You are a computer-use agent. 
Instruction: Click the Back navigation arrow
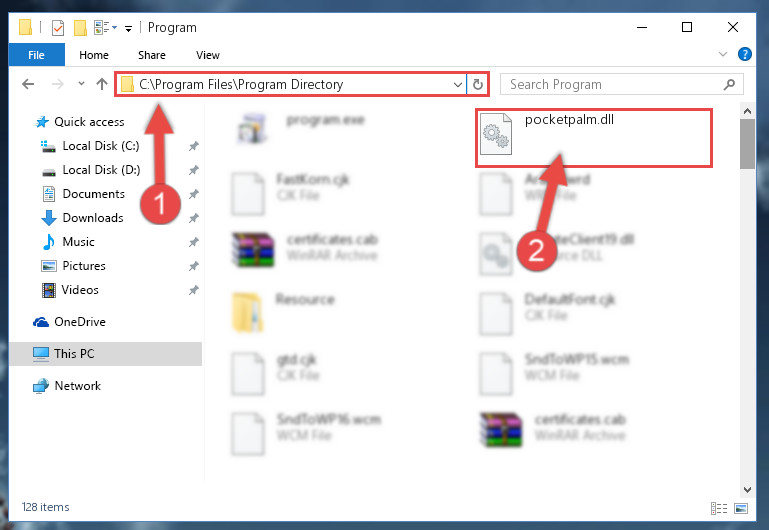28,84
